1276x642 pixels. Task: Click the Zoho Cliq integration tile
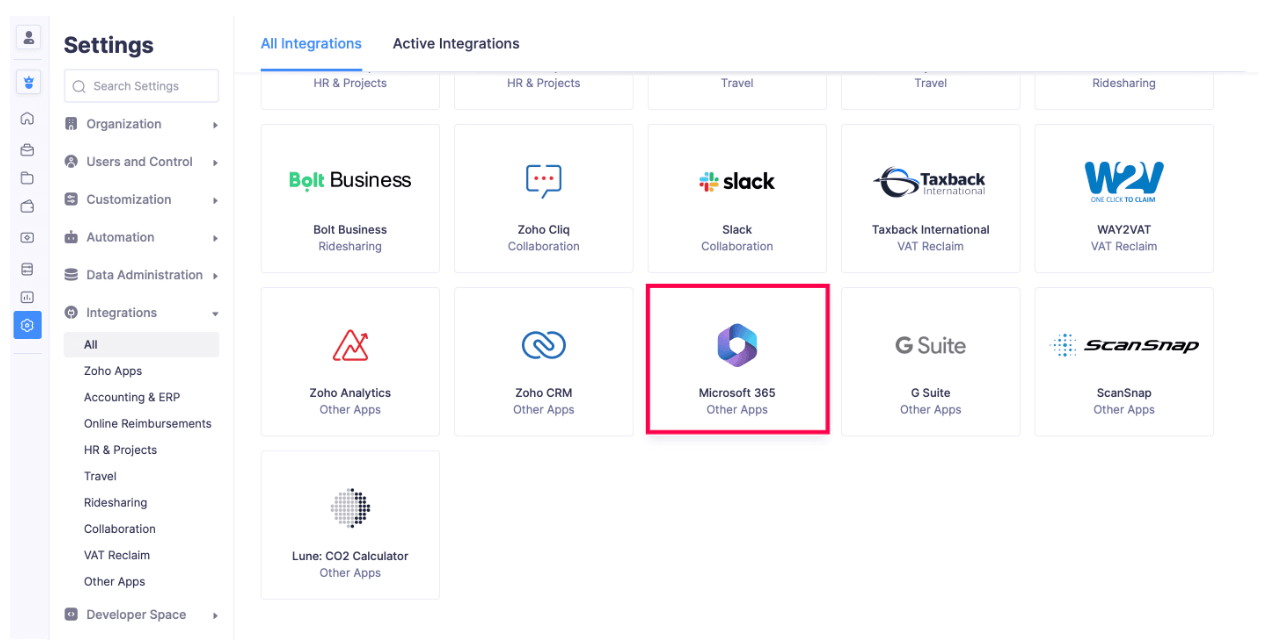[x=543, y=197]
